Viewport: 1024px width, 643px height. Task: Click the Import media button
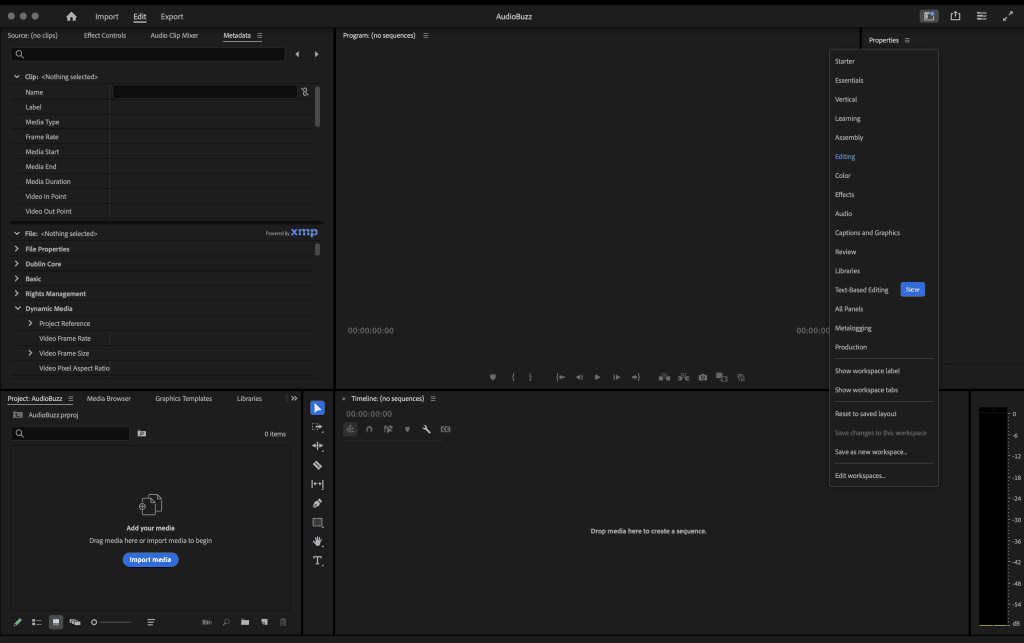coord(150,559)
